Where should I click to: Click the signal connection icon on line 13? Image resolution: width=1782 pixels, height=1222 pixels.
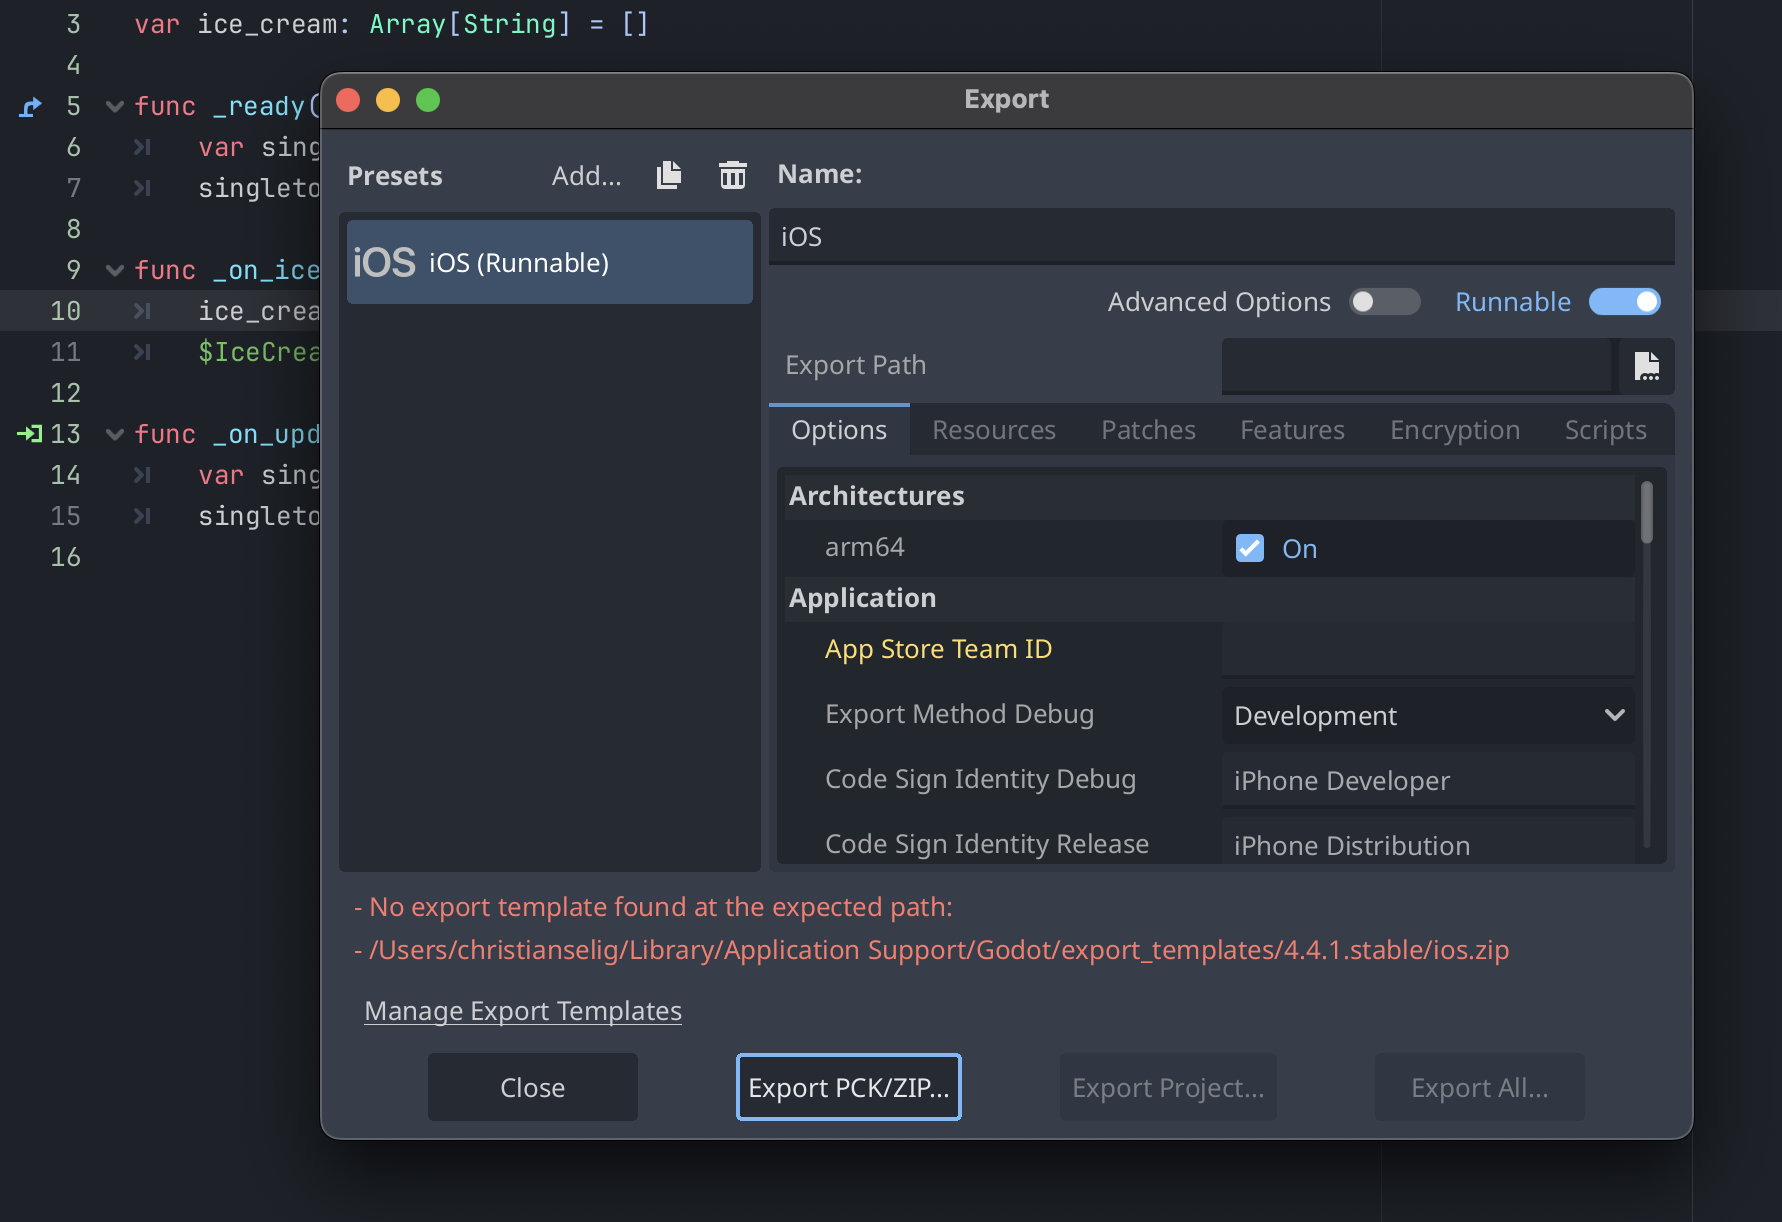(30, 434)
